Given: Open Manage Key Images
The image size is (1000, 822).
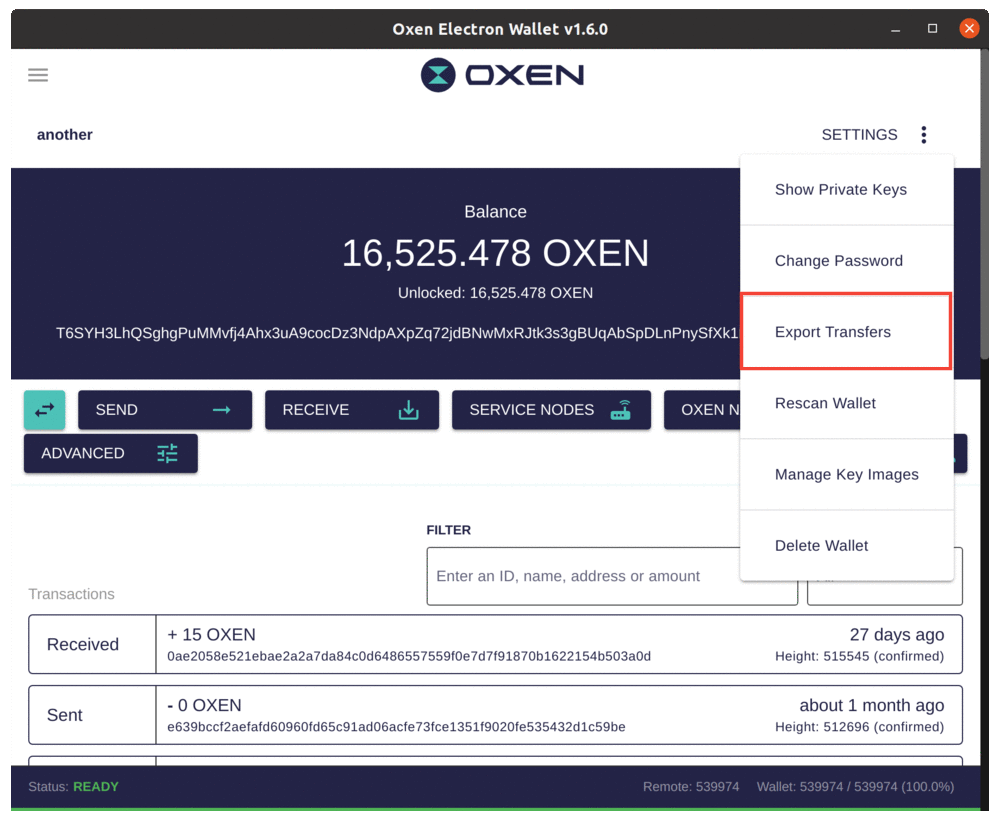Looking at the screenshot, I should click(x=846, y=474).
